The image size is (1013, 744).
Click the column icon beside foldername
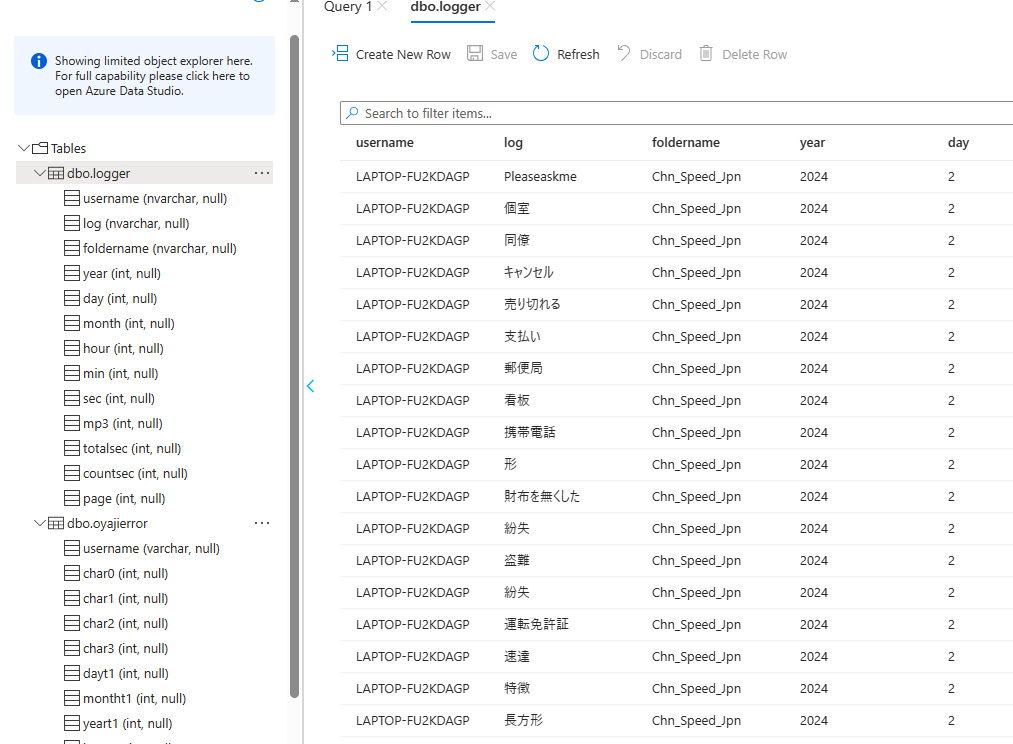click(x=72, y=248)
